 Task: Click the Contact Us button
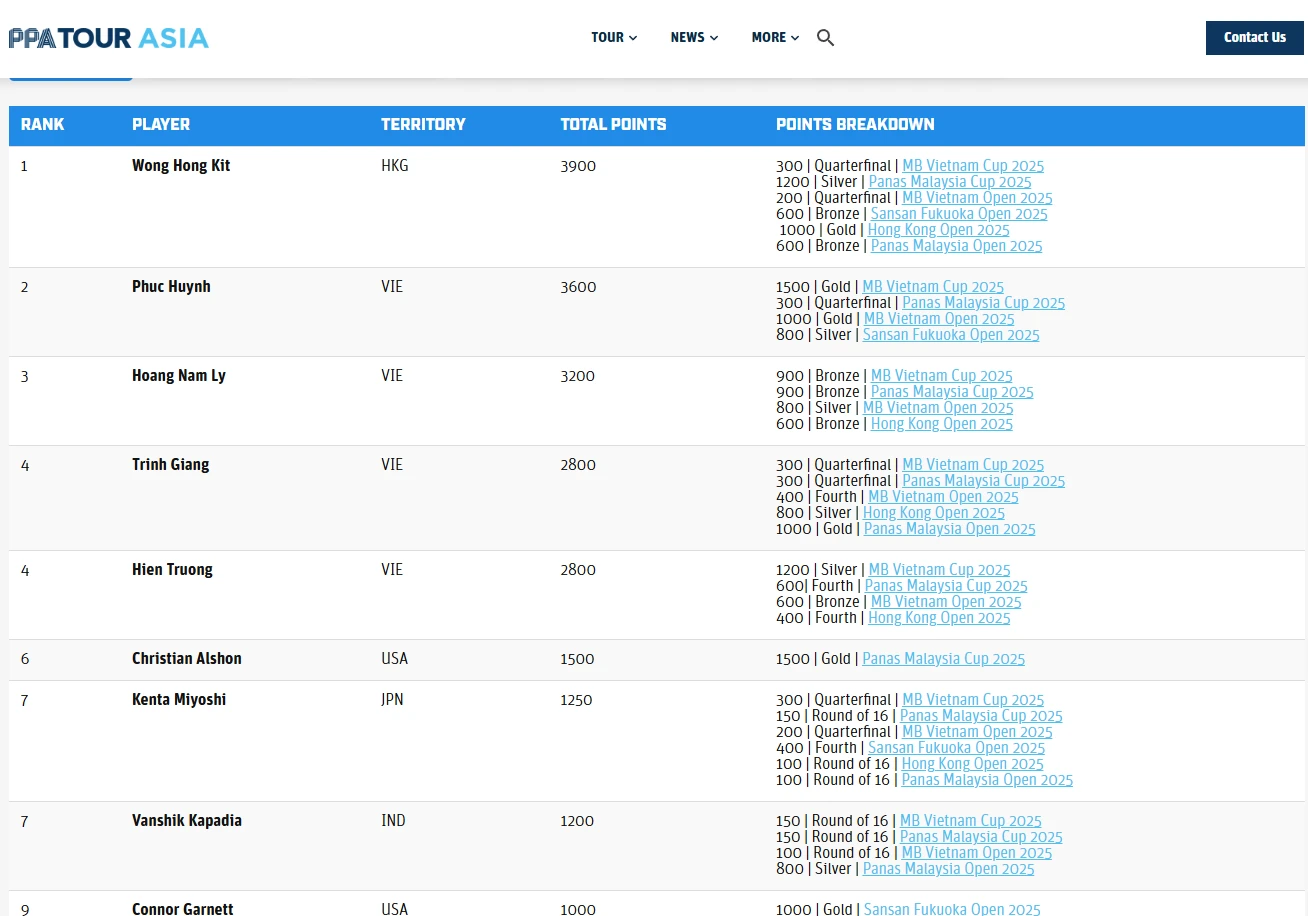pos(1254,38)
